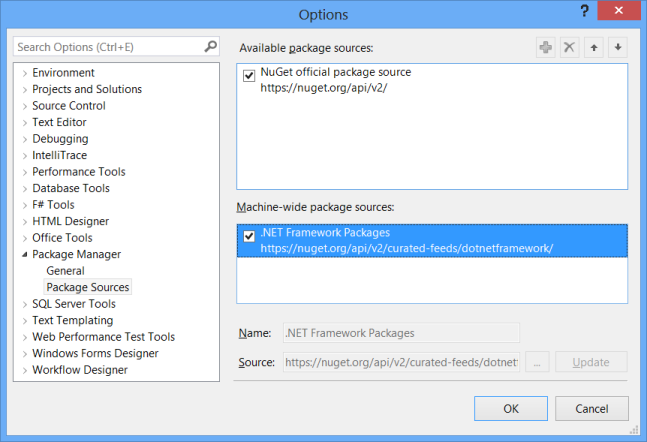The image size is (647, 442).
Task: Click the help question mark icon
Action: point(584,12)
